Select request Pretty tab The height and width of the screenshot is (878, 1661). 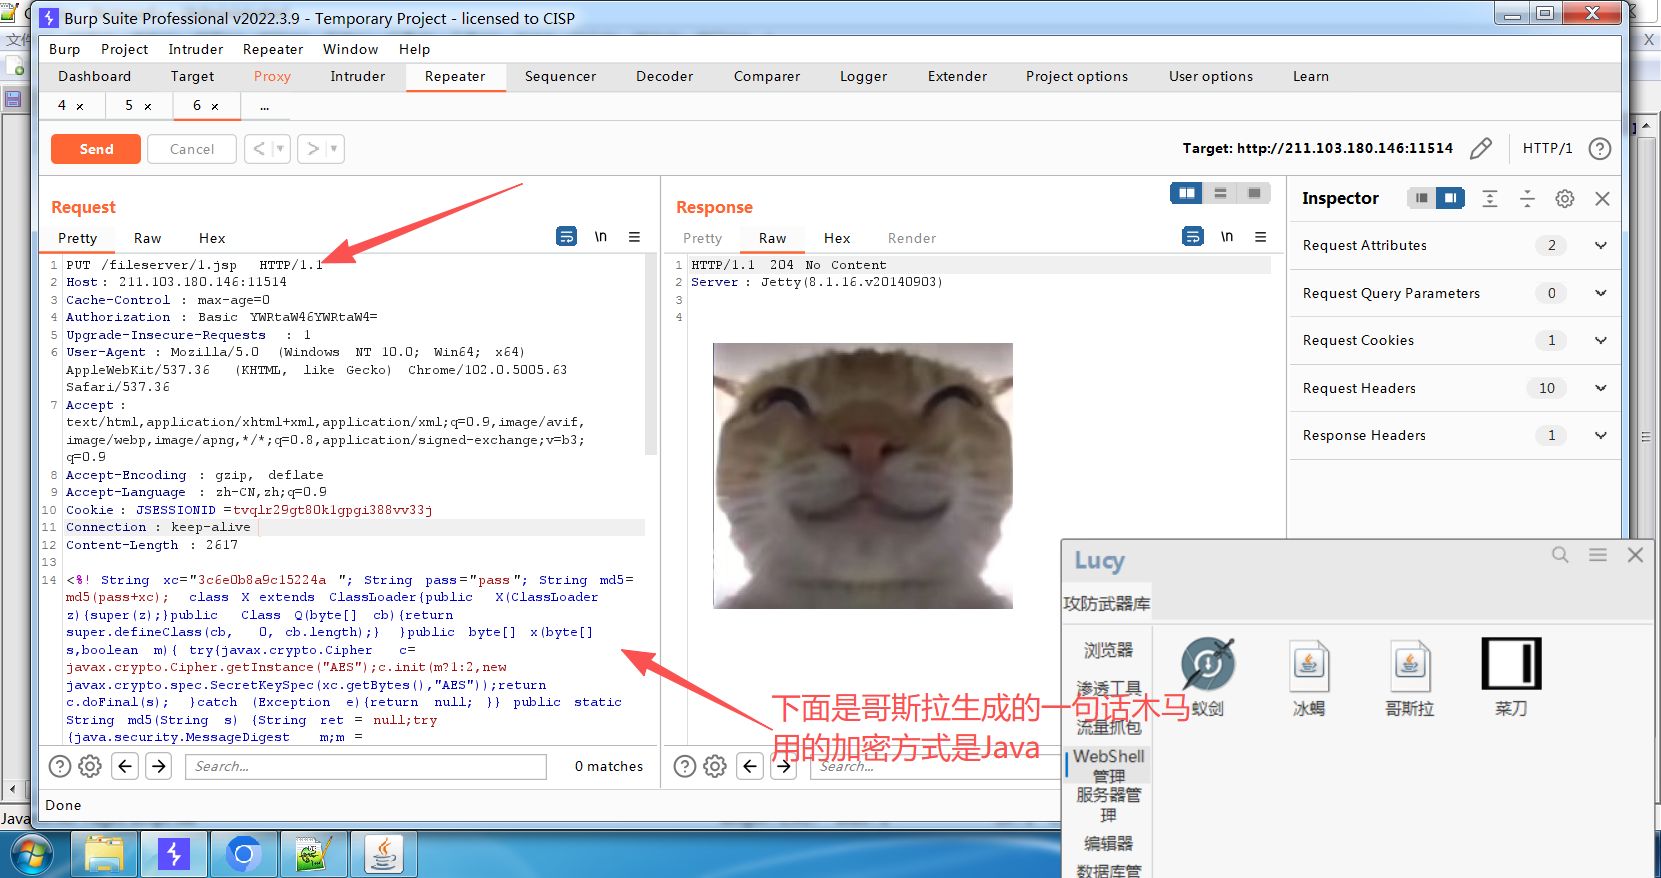tap(77, 238)
